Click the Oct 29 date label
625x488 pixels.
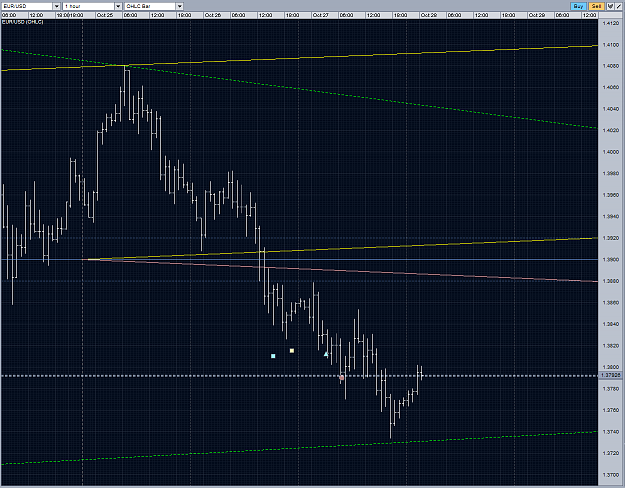[537, 15]
